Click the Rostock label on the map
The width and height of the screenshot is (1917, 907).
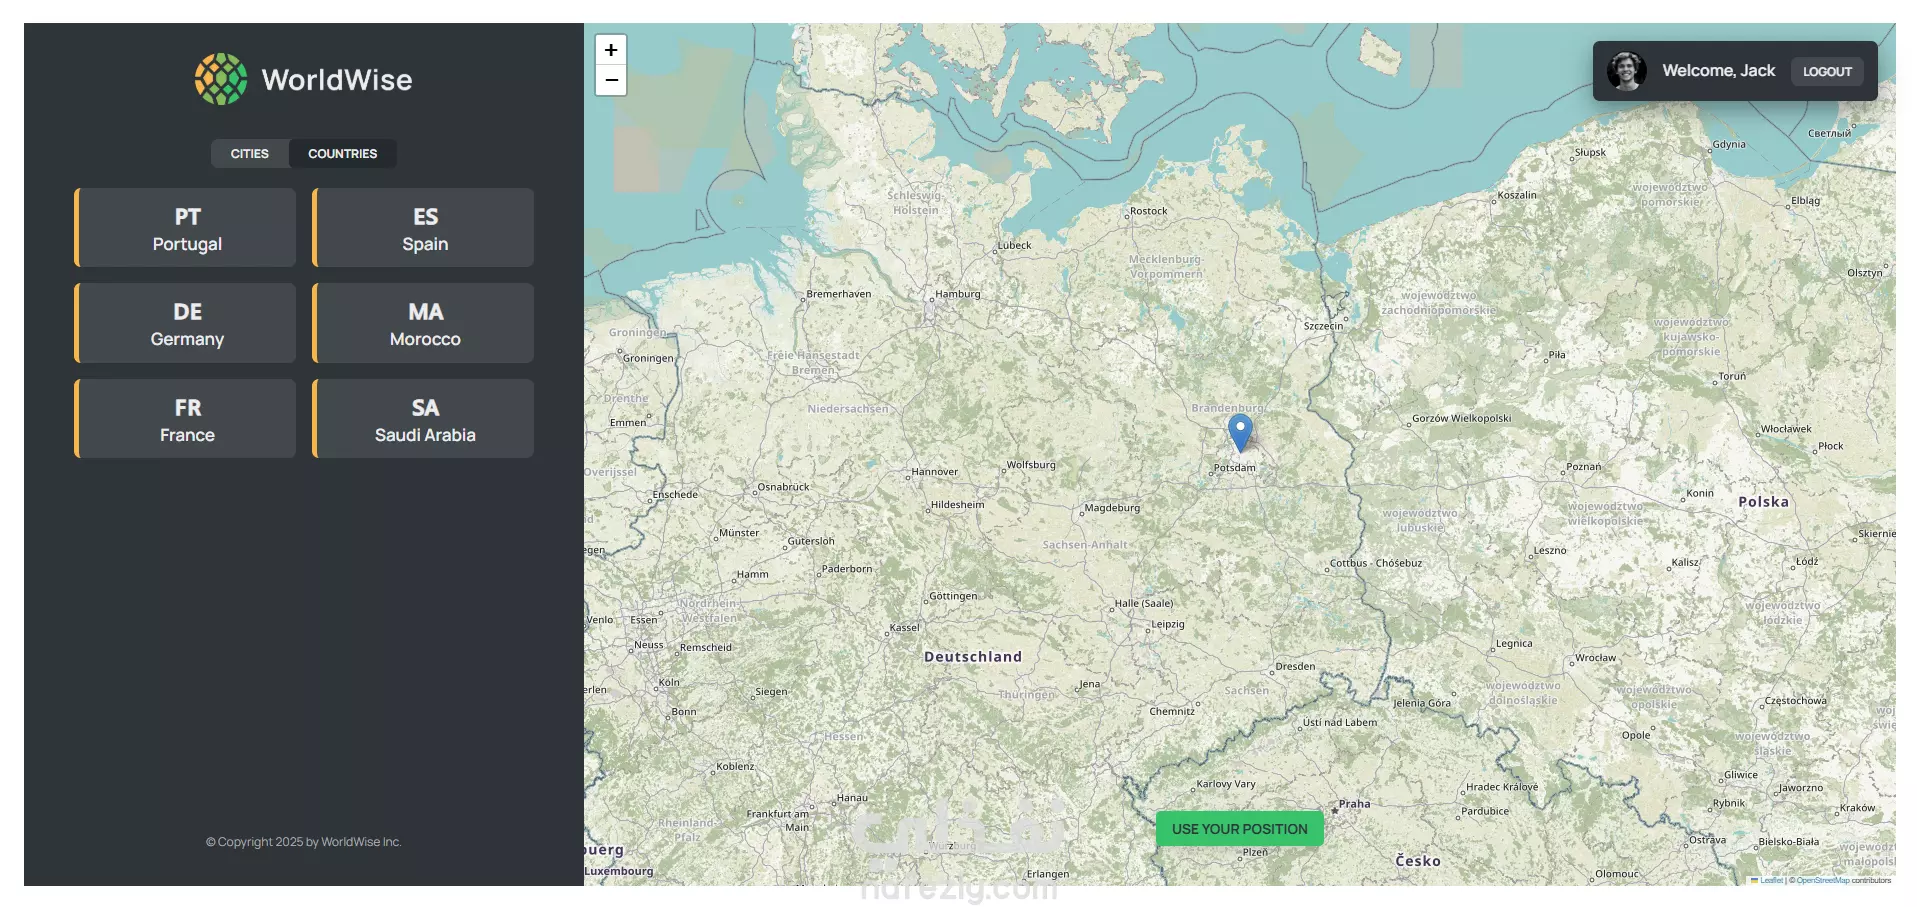pyautogui.click(x=1148, y=211)
